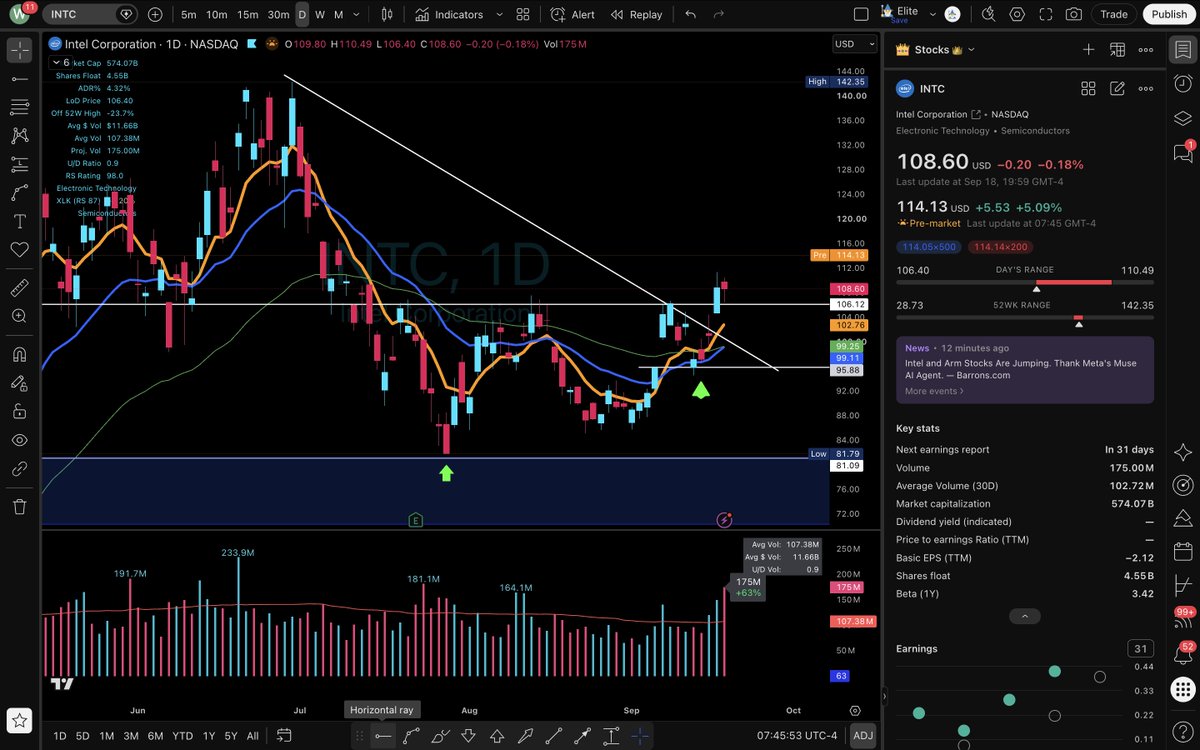
Task: Switch to 30m timeframe
Action: [x=278, y=14]
